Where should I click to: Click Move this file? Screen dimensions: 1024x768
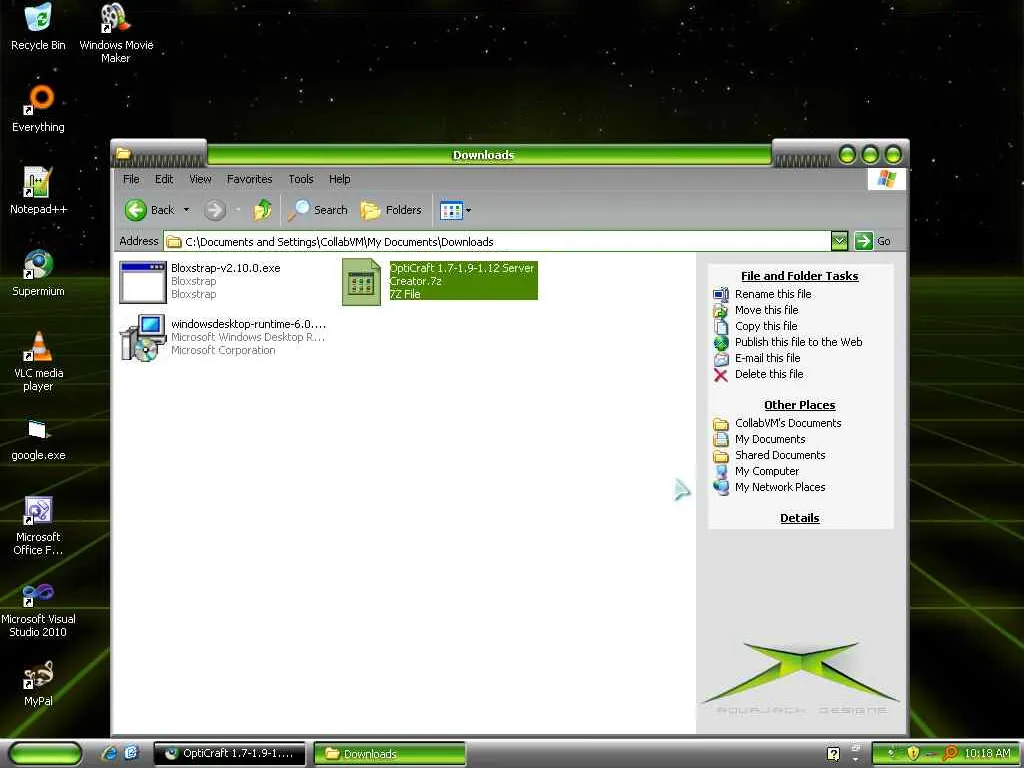767,310
